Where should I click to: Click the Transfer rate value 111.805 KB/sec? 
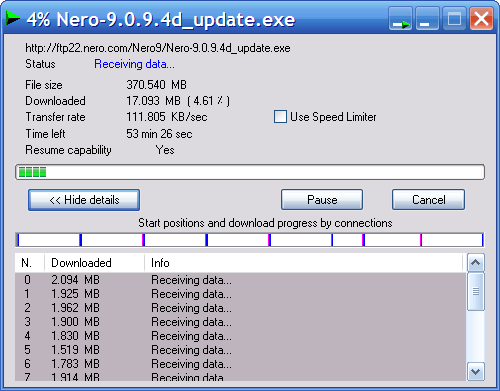pyautogui.click(x=167, y=117)
